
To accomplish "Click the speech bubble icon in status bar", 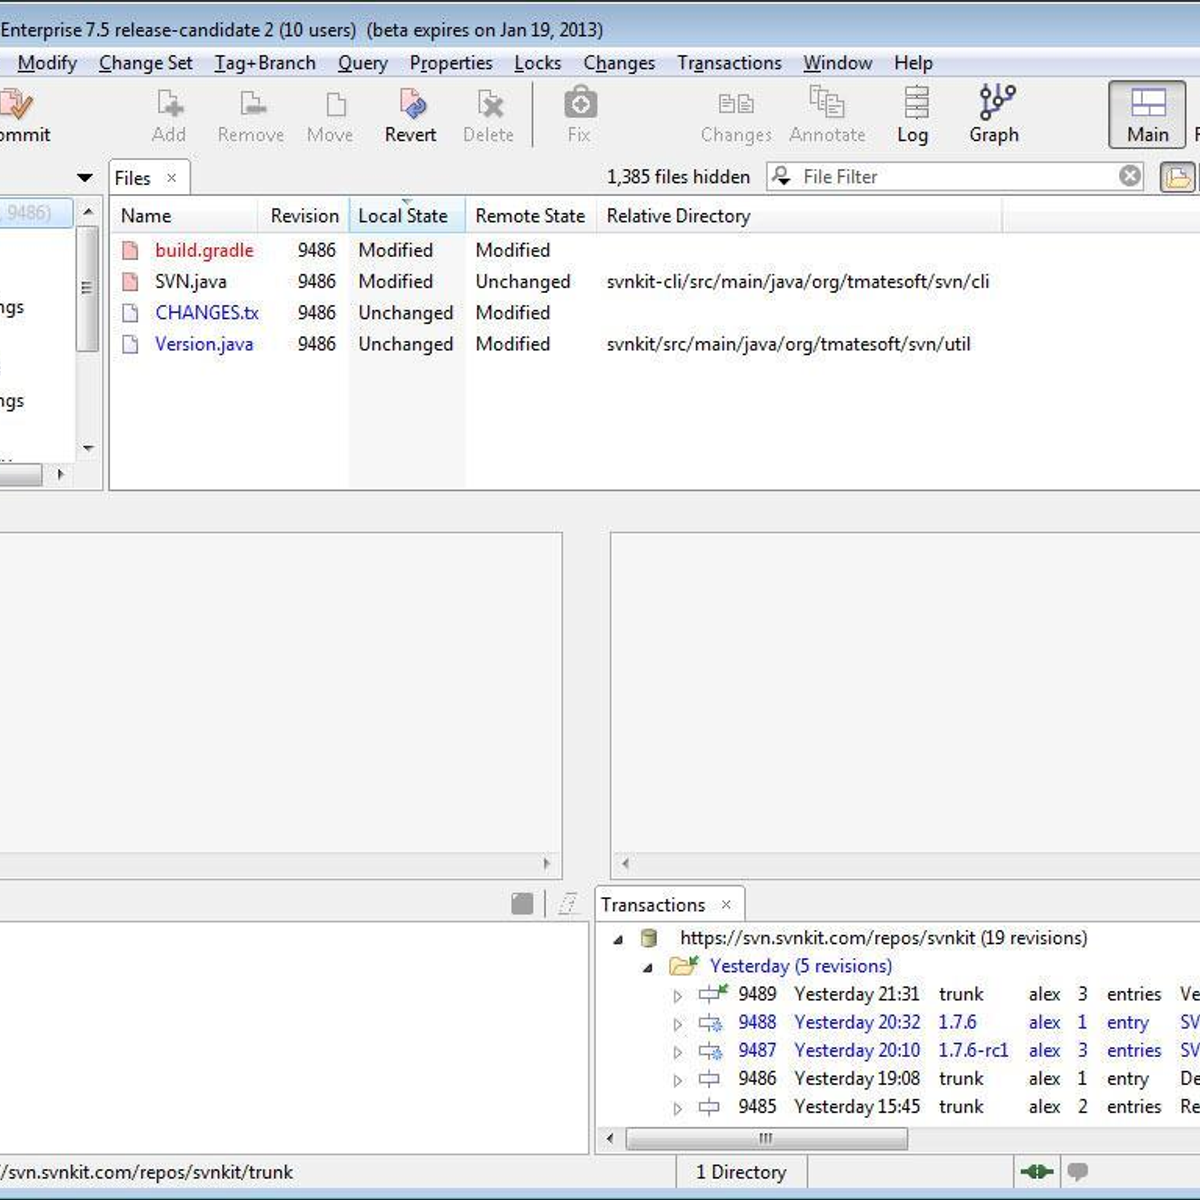I will [1077, 1171].
